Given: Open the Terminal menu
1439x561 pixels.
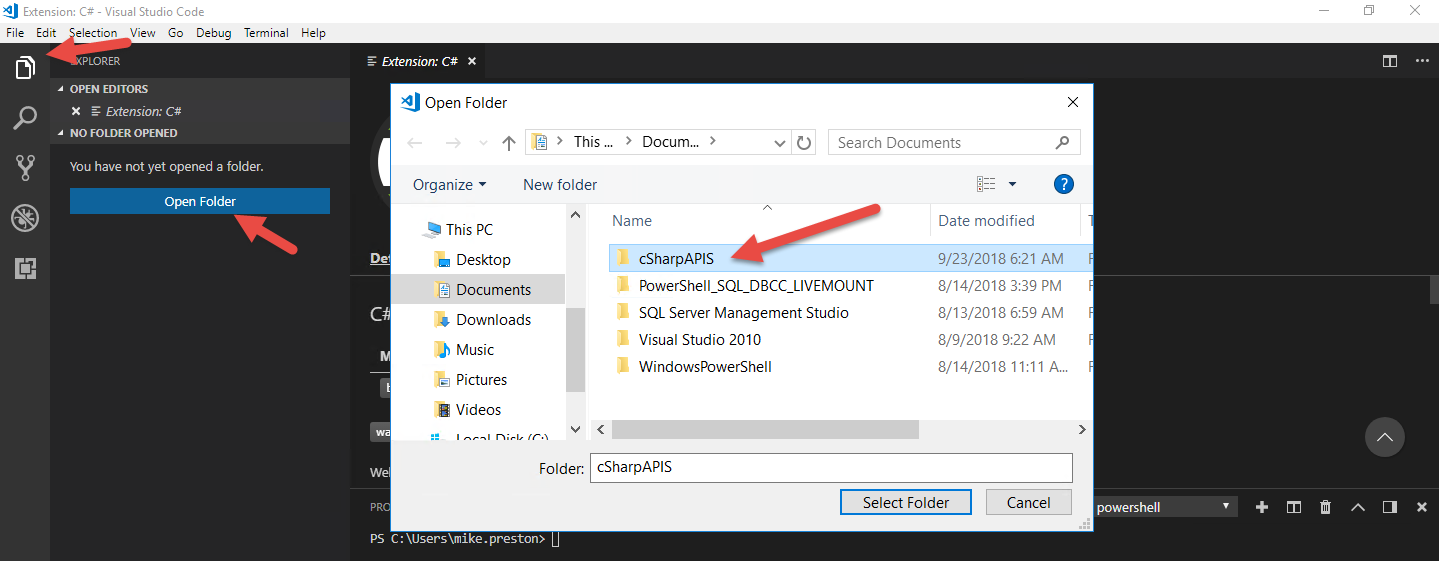Looking at the screenshot, I should pos(266,33).
